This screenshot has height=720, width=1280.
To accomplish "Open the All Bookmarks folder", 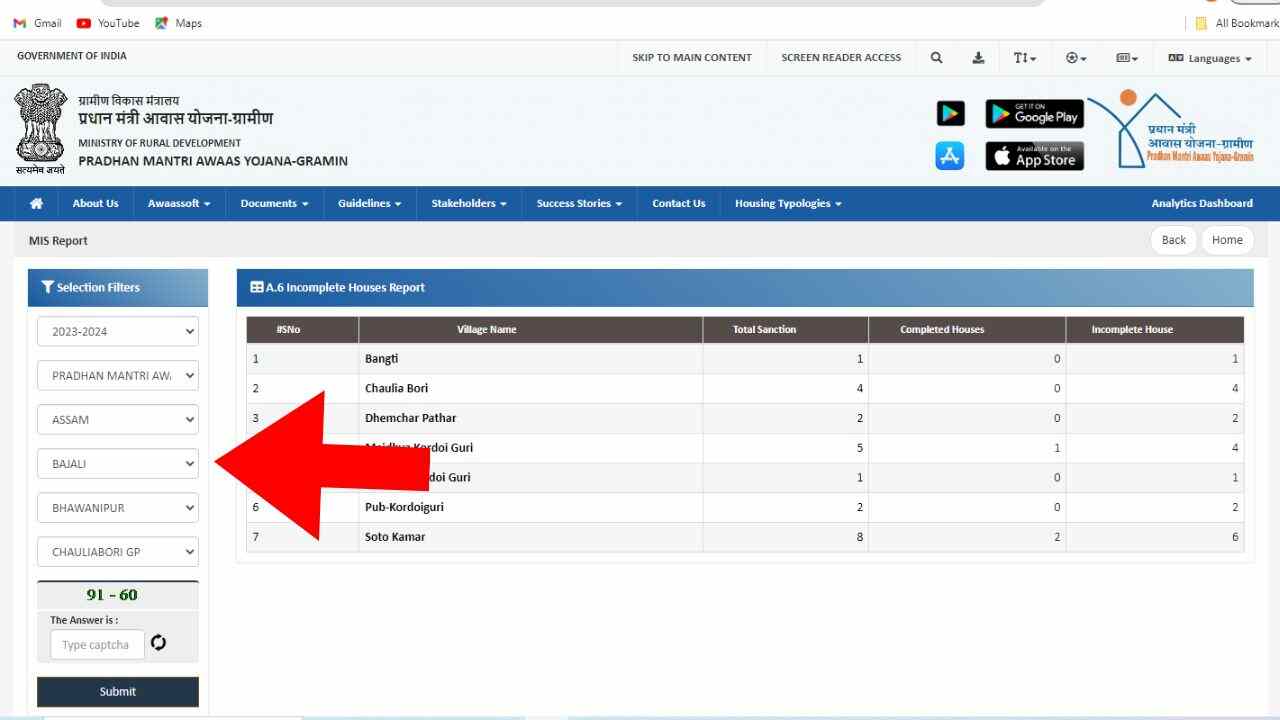I will (1236, 23).
